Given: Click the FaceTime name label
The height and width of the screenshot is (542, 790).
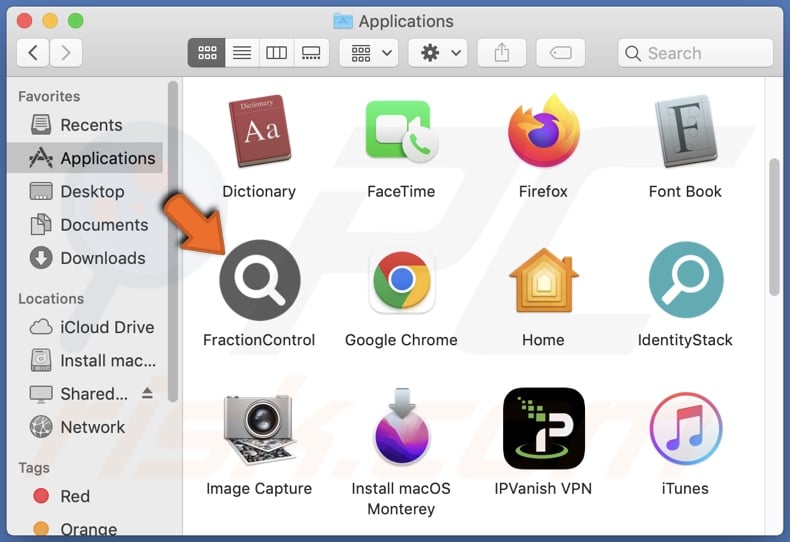Looking at the screenshot, I should click(401, 191).
